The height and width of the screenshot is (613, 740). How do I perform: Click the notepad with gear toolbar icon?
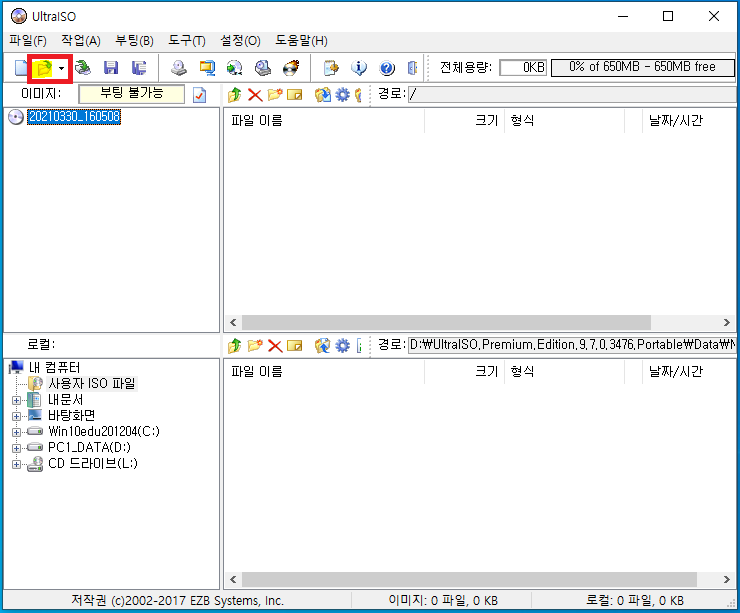pyautogui.click(x=331, y=68)
